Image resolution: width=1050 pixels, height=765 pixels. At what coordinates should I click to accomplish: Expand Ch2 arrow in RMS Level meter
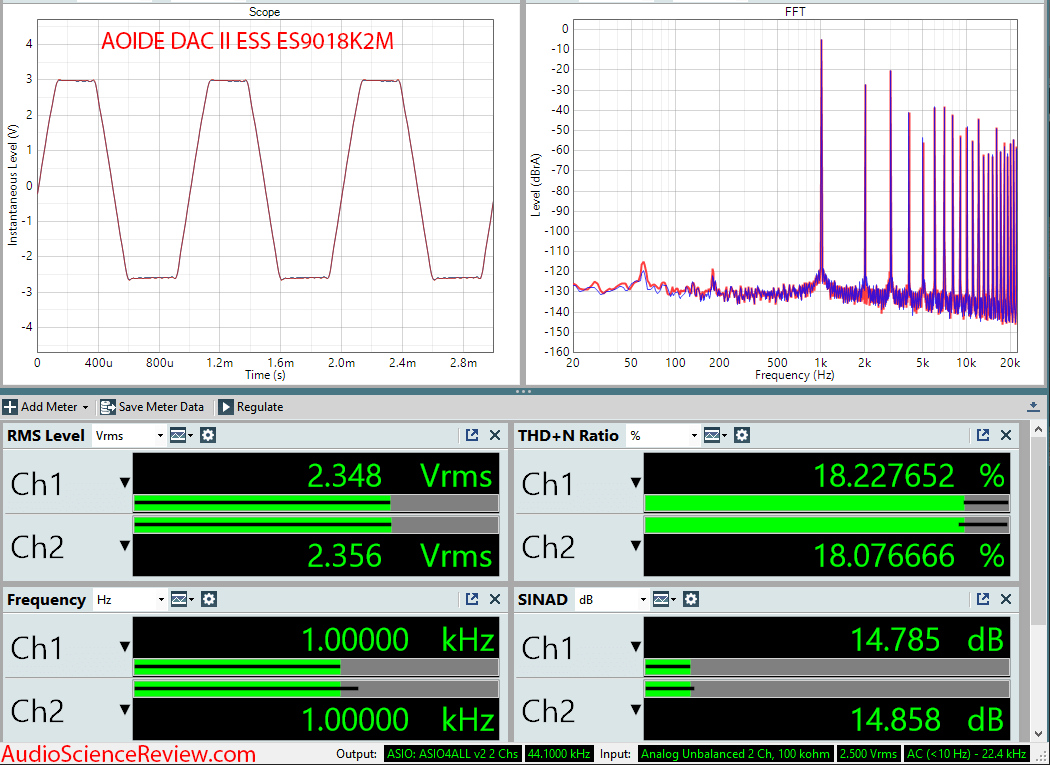click(x=125, y=546)
